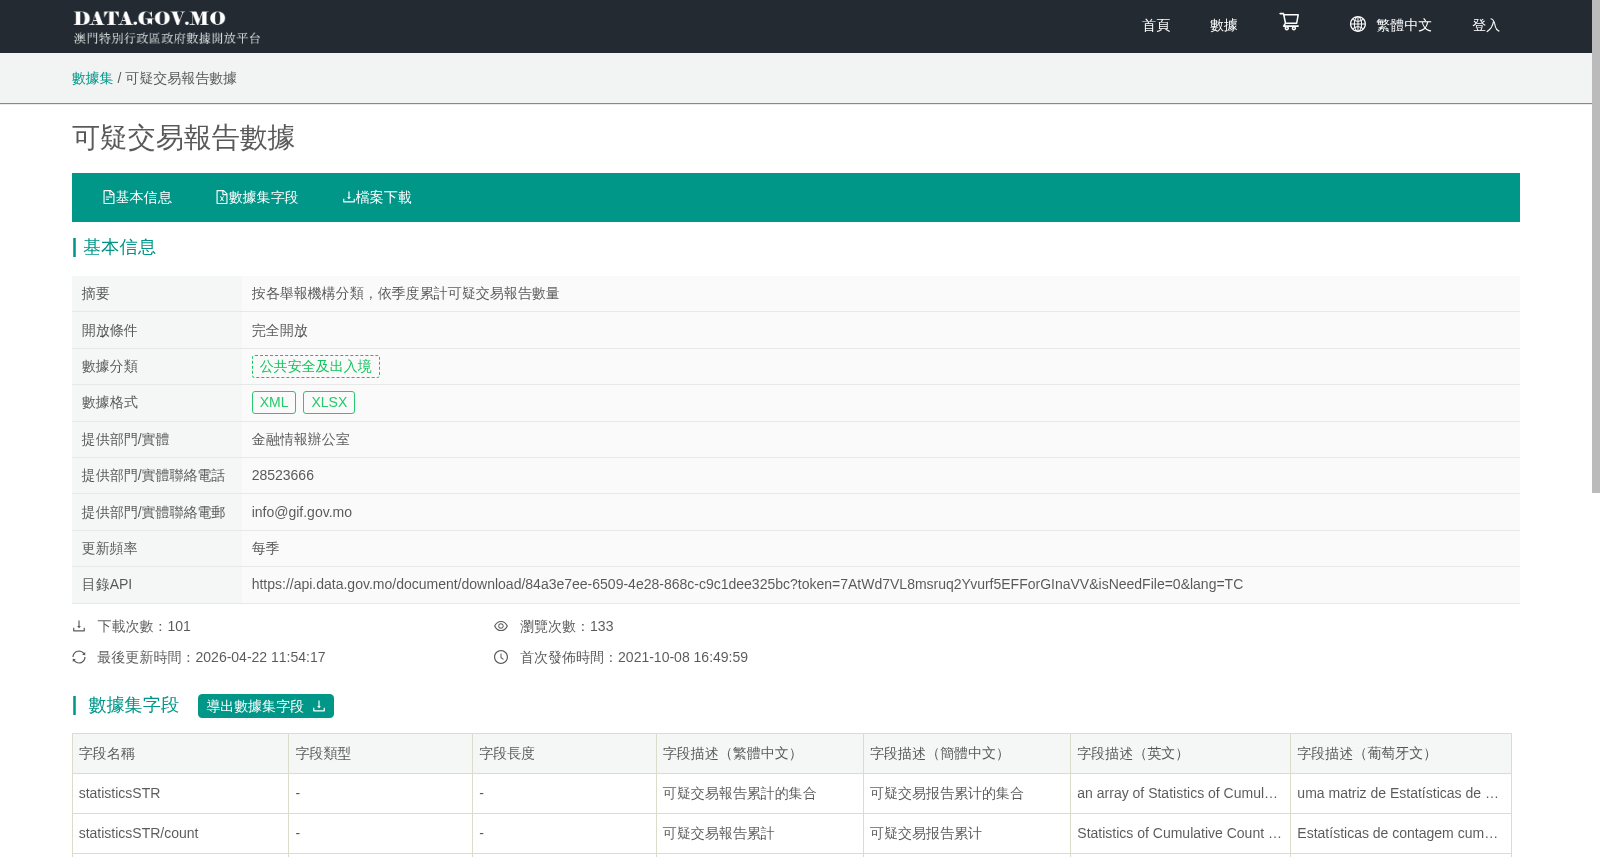This screenshot has width=1600, height=857.
Task: Select the XLSX format tag
Action: pyautogui.click(x=329, y=402)
